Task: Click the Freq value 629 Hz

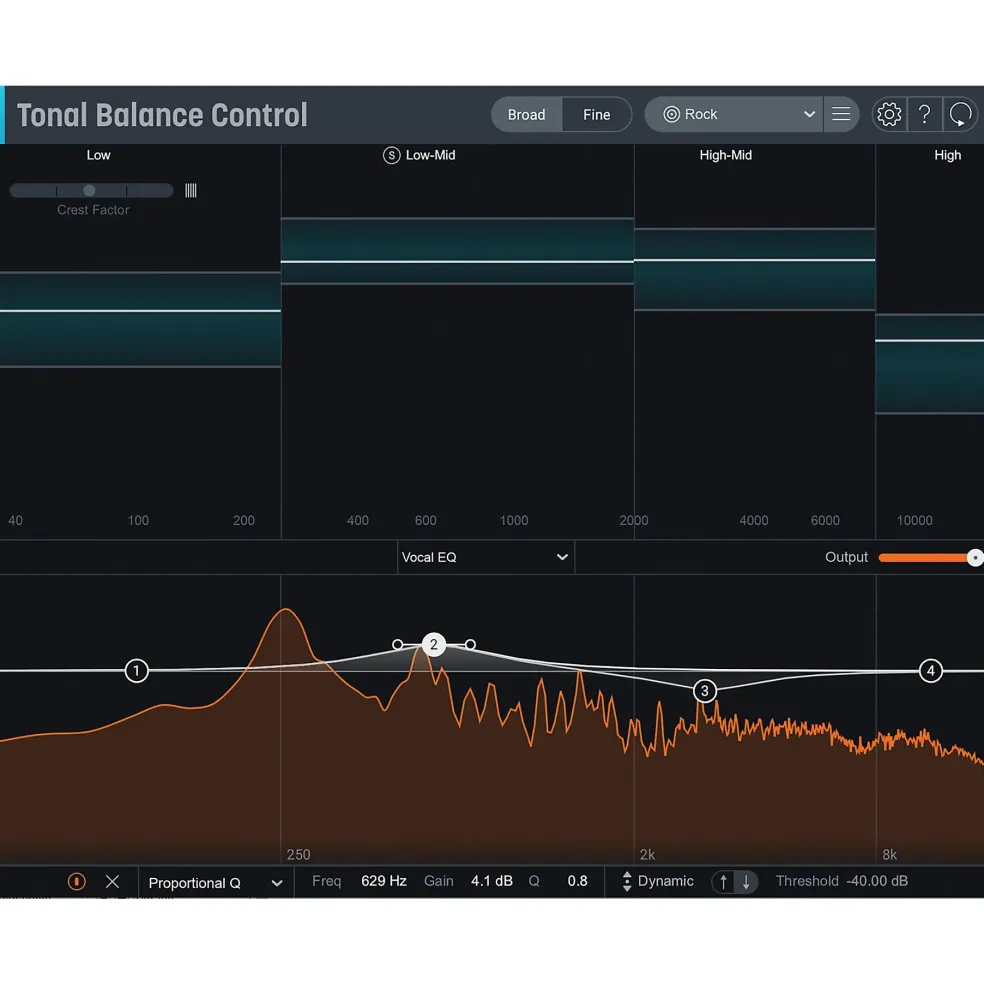Action: [x=383, y=881]
